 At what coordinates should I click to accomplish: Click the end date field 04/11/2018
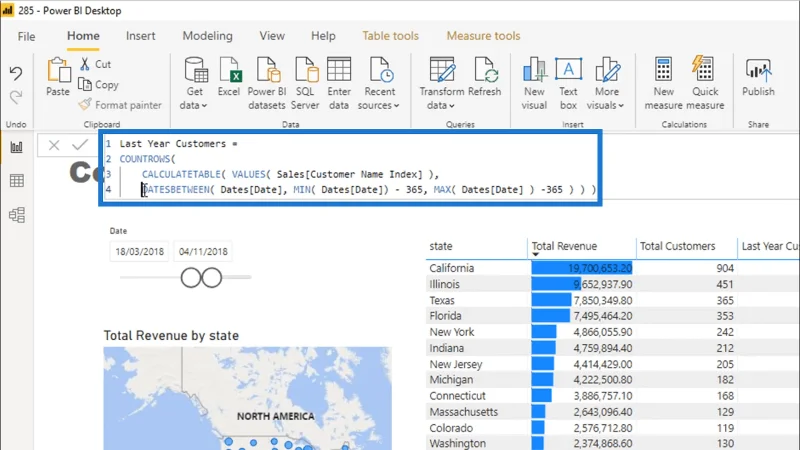click(x=203, y=252)
